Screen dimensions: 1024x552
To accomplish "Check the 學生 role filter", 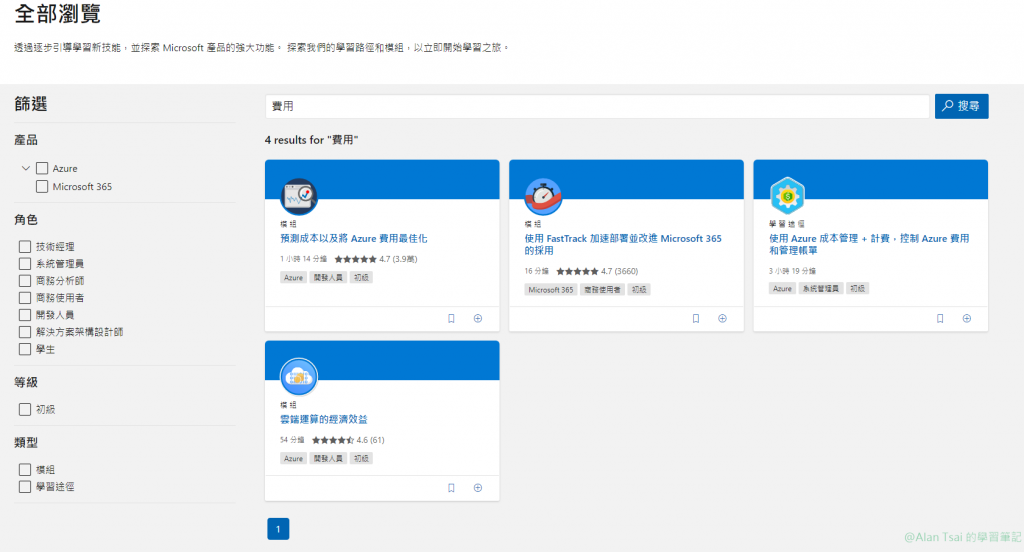I will [25, 349].
